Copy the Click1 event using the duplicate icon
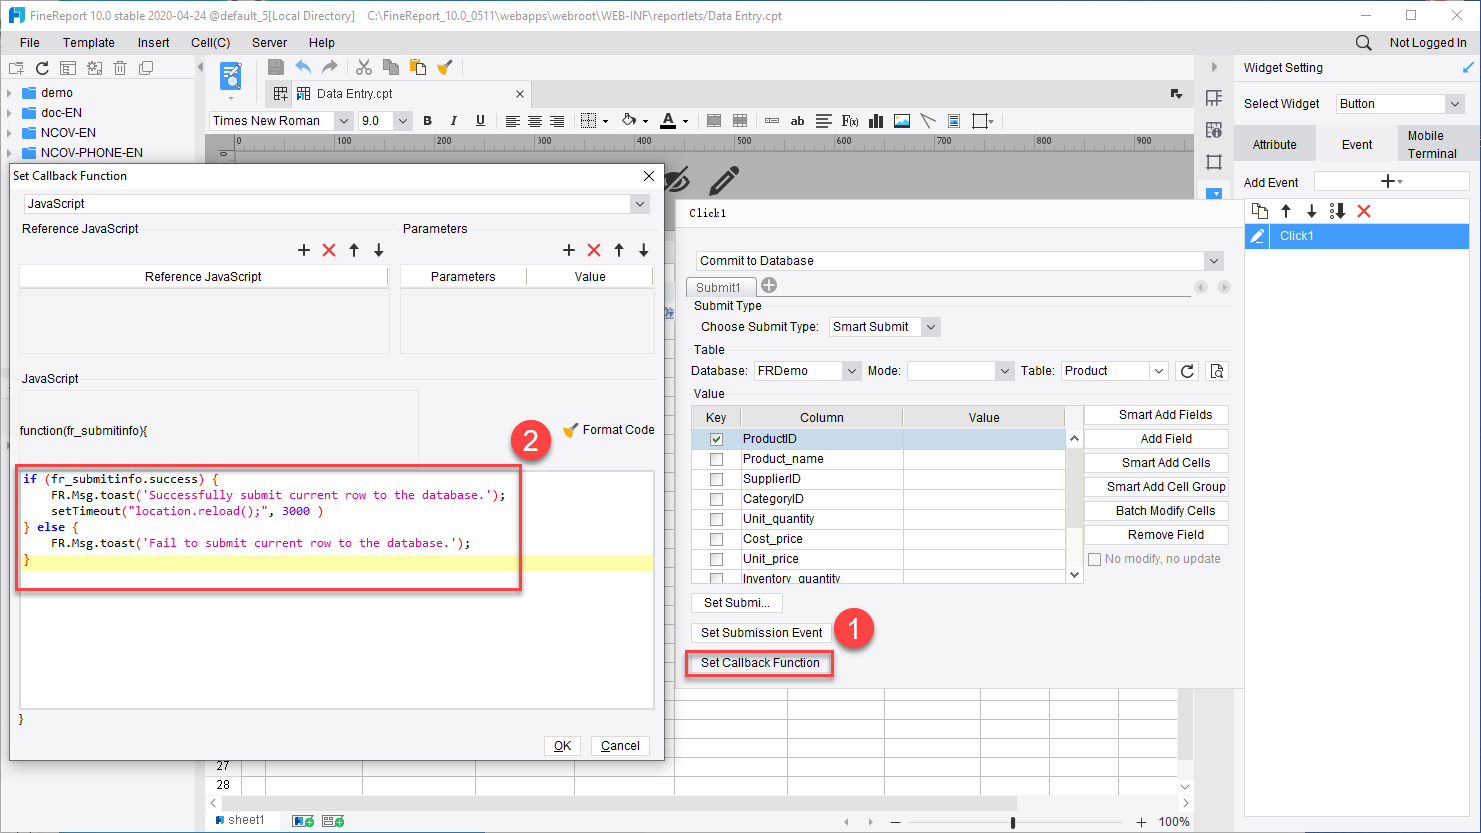The width and height of the screenshot is (1481, 833). [1260, 211]
